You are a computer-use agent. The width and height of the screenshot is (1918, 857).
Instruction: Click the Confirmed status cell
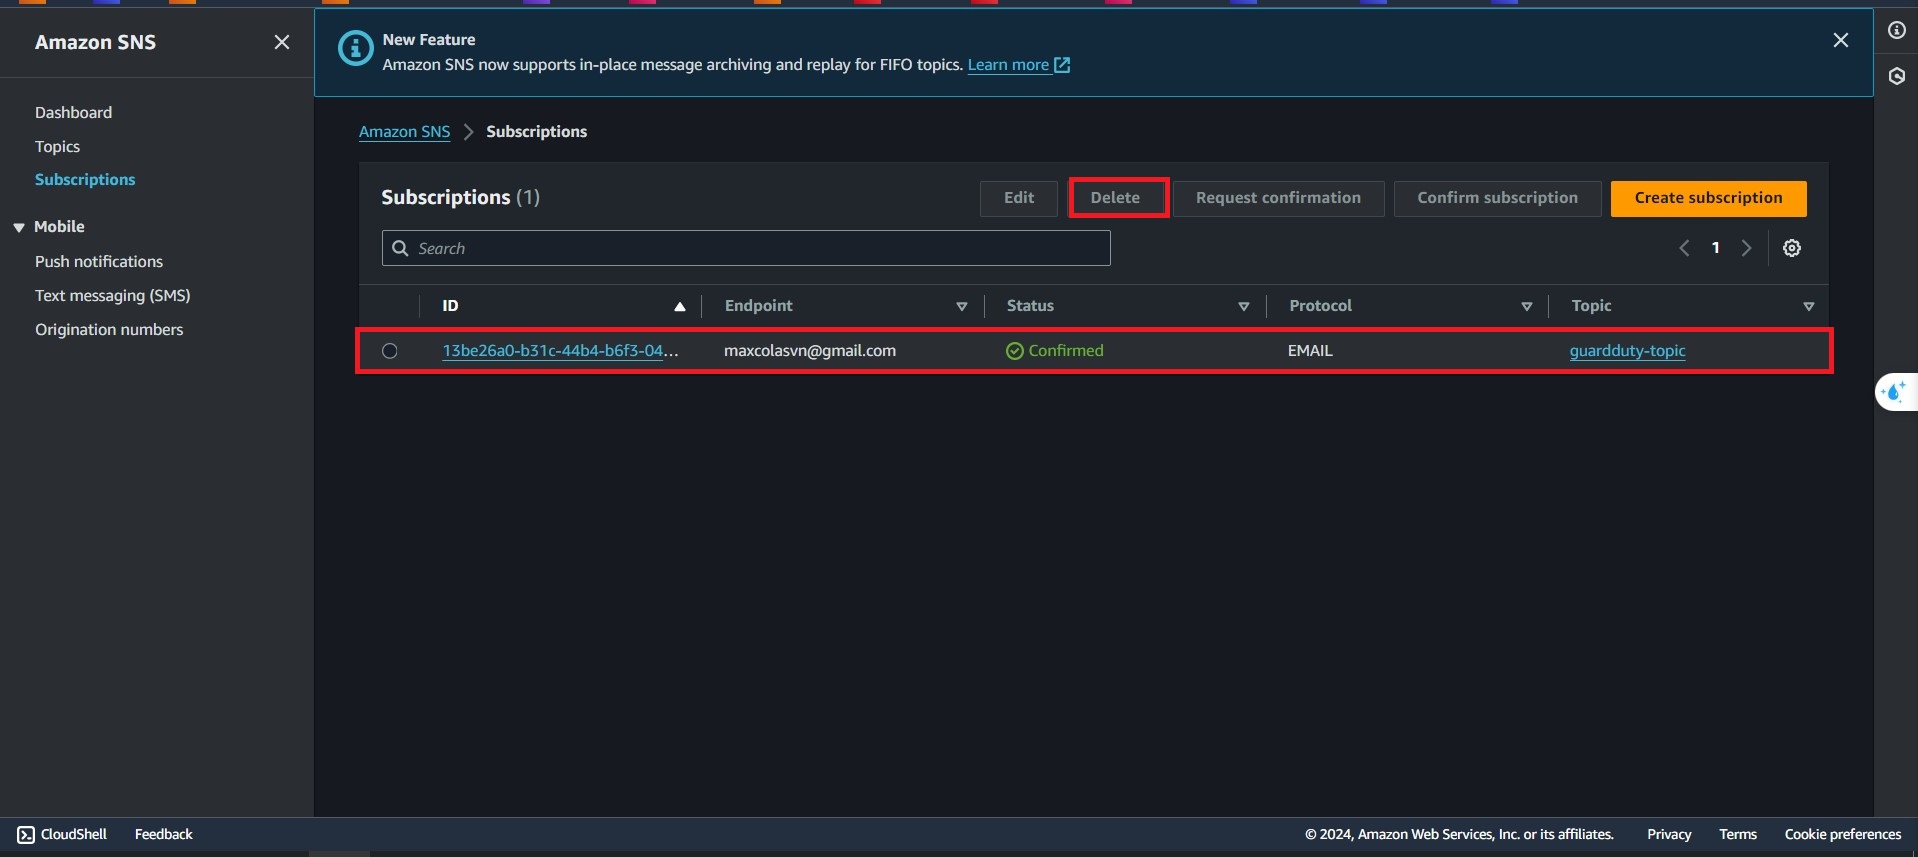(x=1055, y=351)
